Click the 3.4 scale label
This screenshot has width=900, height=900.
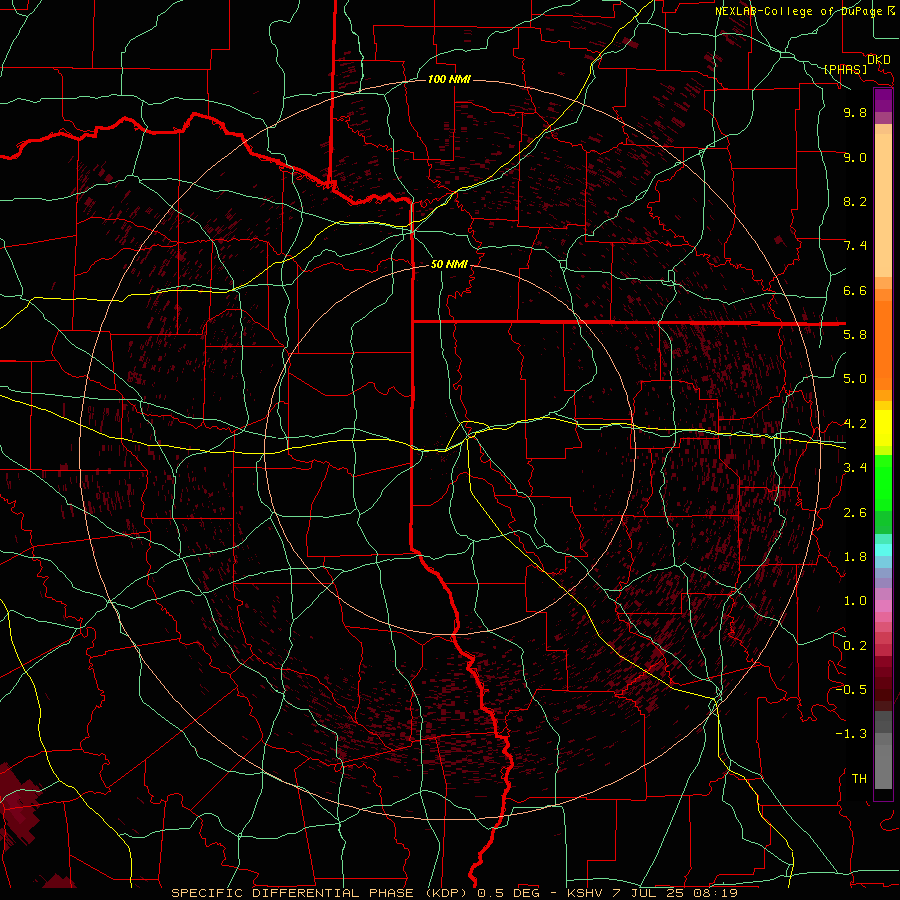[x=855, y=468]
